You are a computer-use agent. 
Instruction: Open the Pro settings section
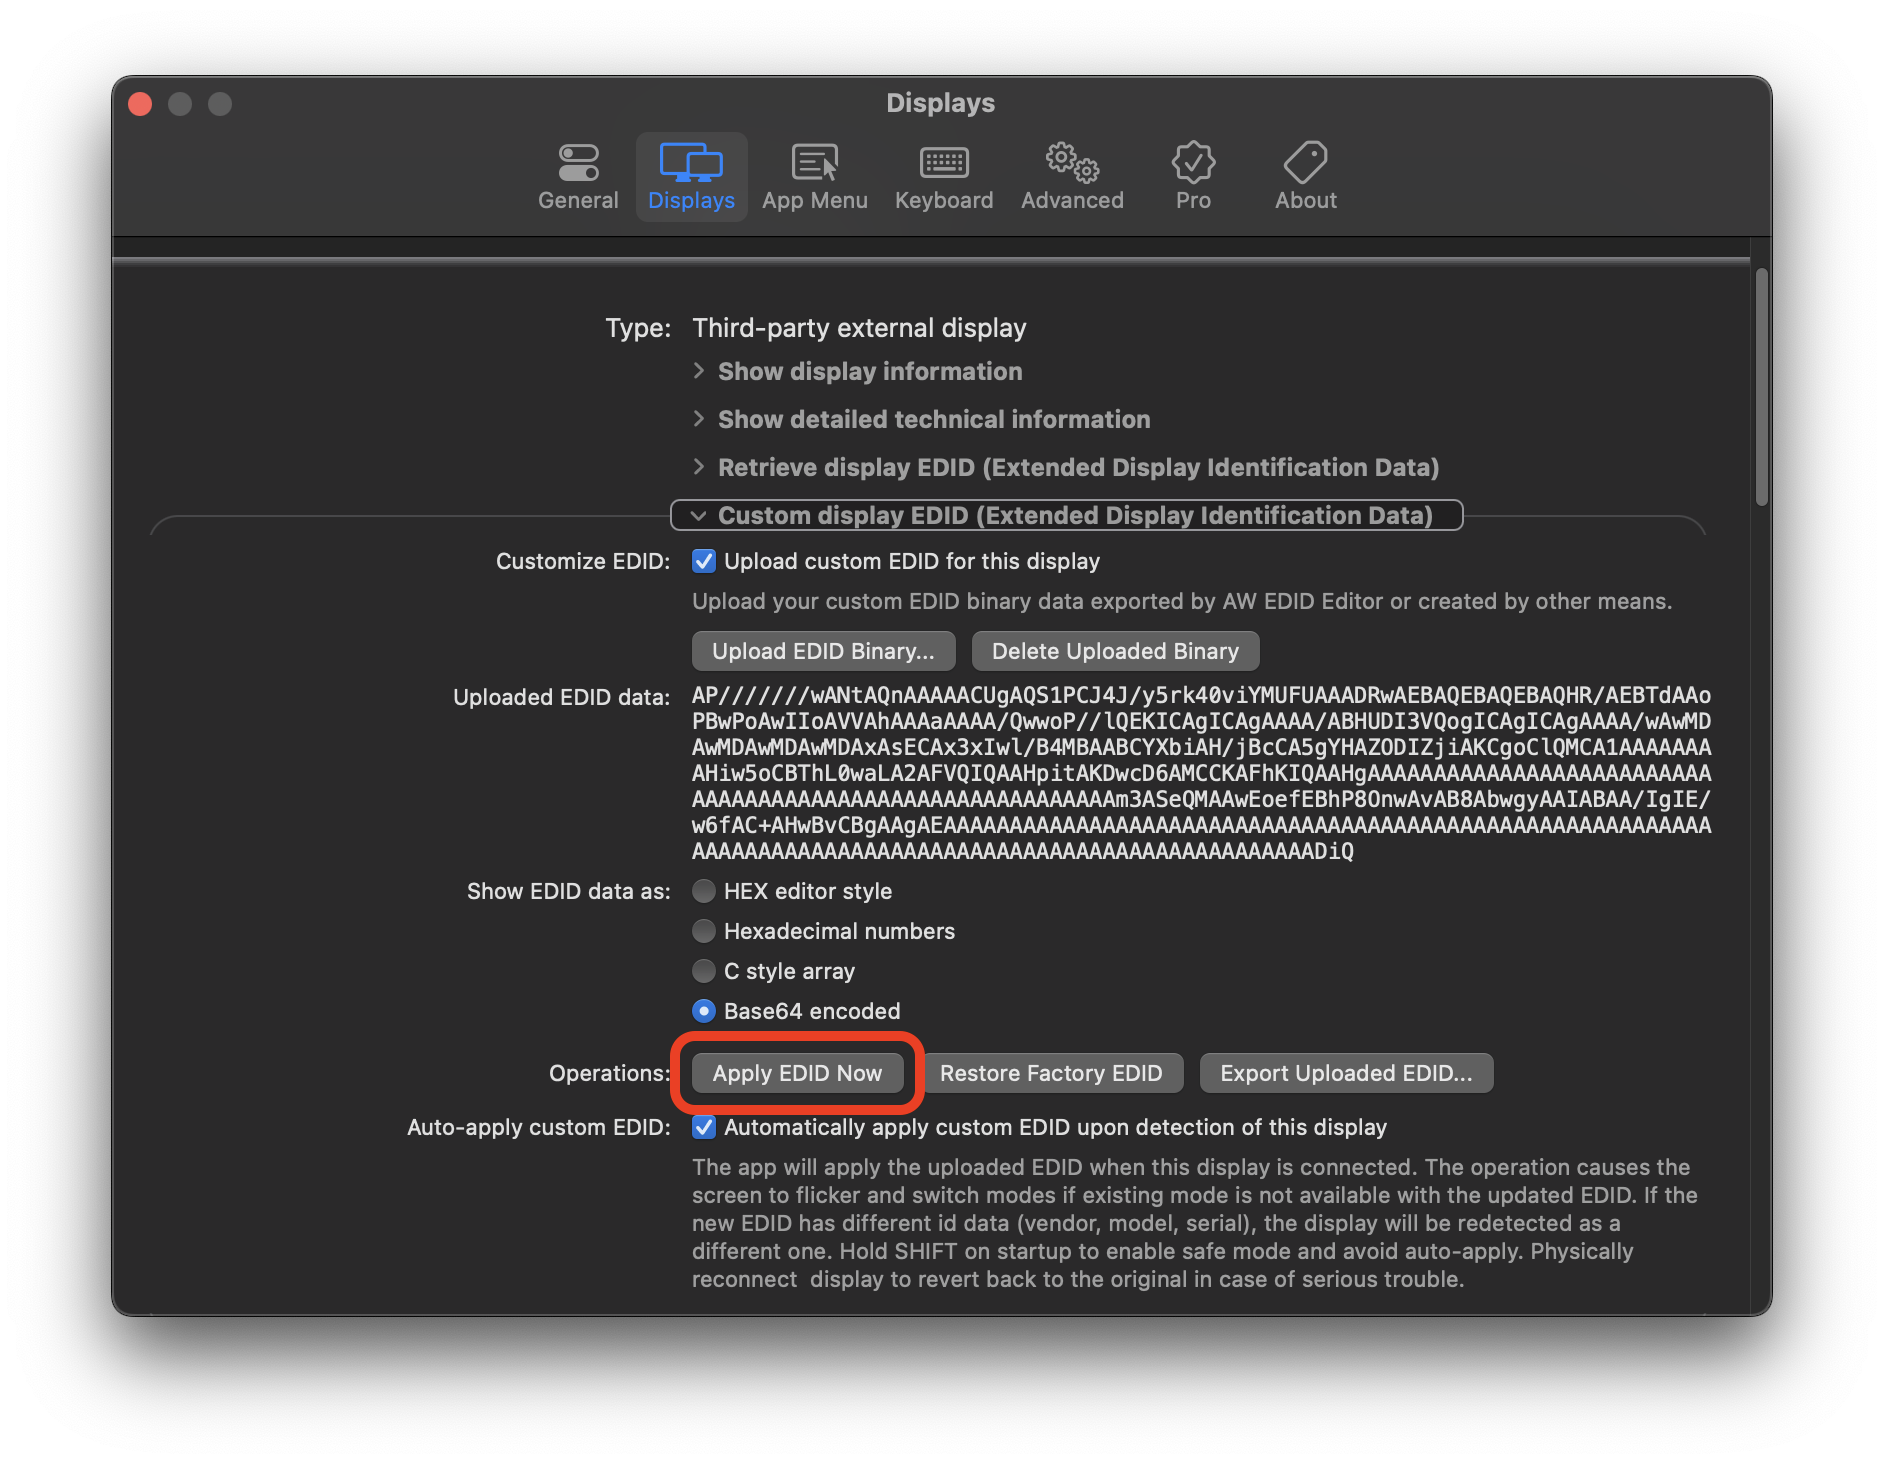[1192, 177]
